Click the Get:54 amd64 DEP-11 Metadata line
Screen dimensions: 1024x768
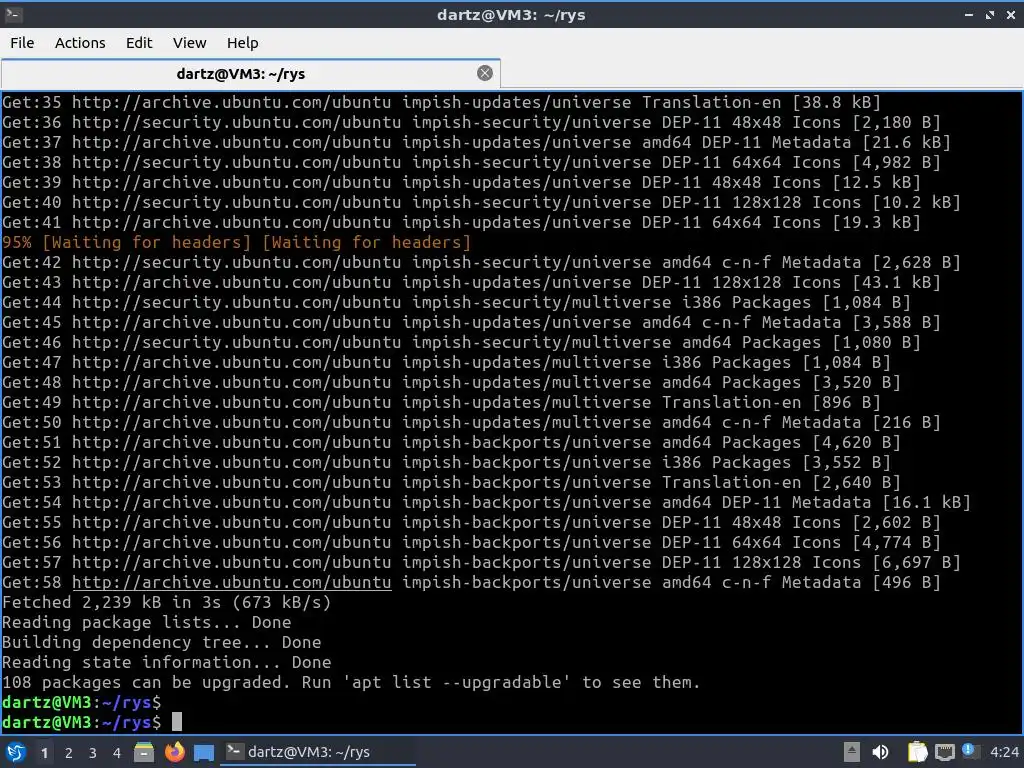coord(487,502)
